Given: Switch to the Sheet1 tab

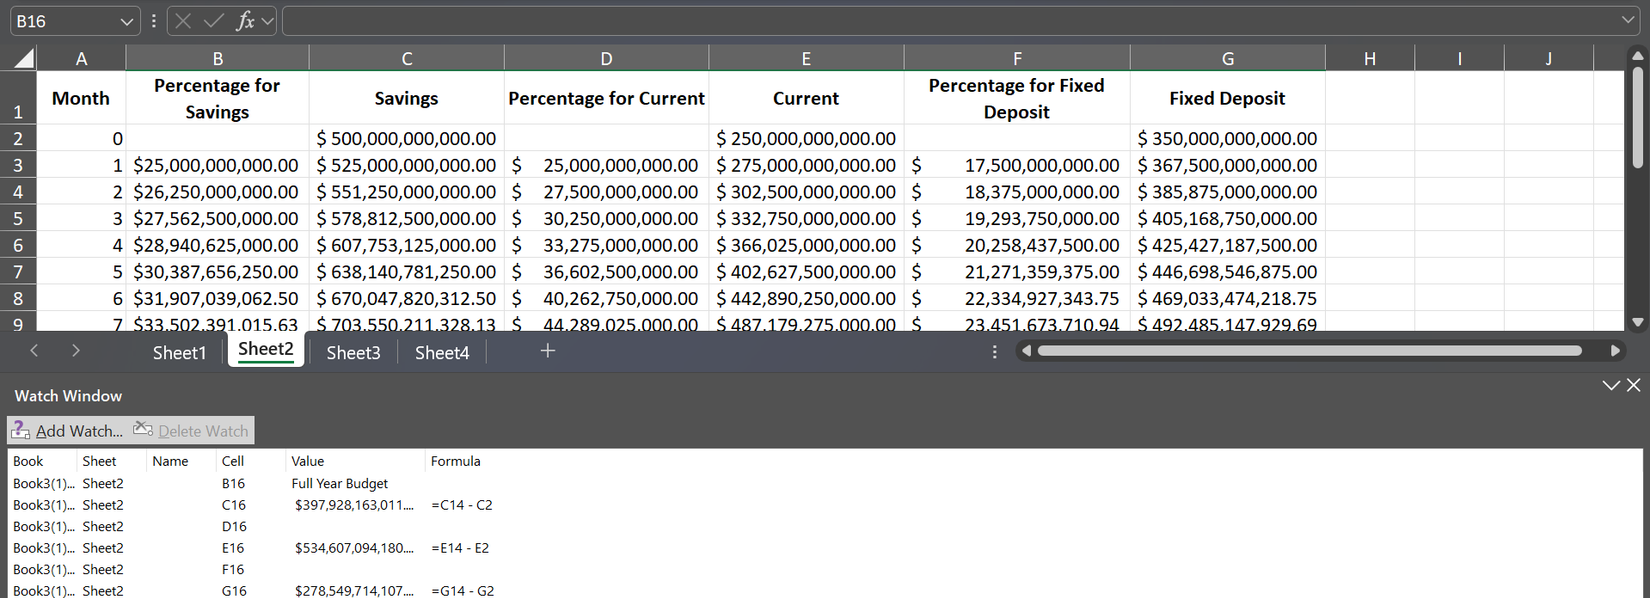Looking at the screenshot, I should pos(179,352).
